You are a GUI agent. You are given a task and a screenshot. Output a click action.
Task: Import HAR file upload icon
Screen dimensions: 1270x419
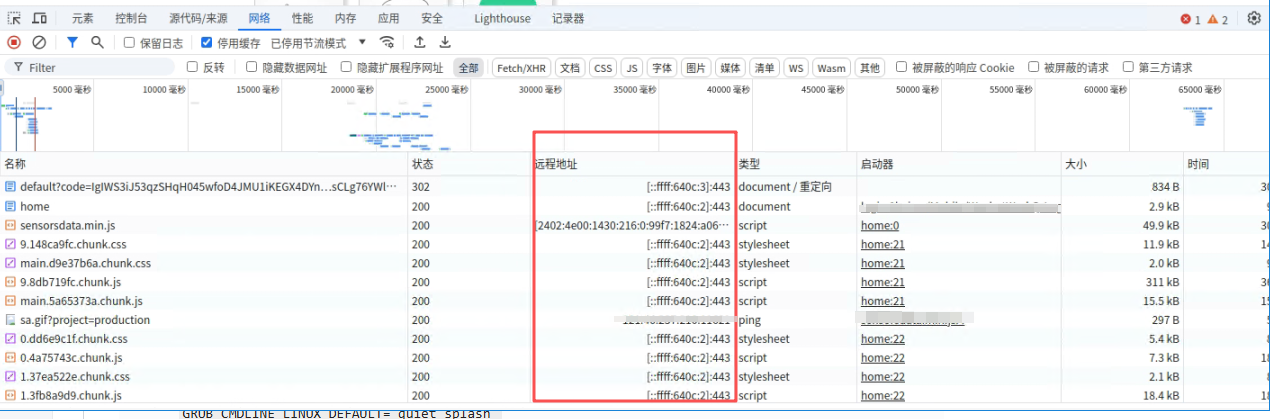click(420, 42)
